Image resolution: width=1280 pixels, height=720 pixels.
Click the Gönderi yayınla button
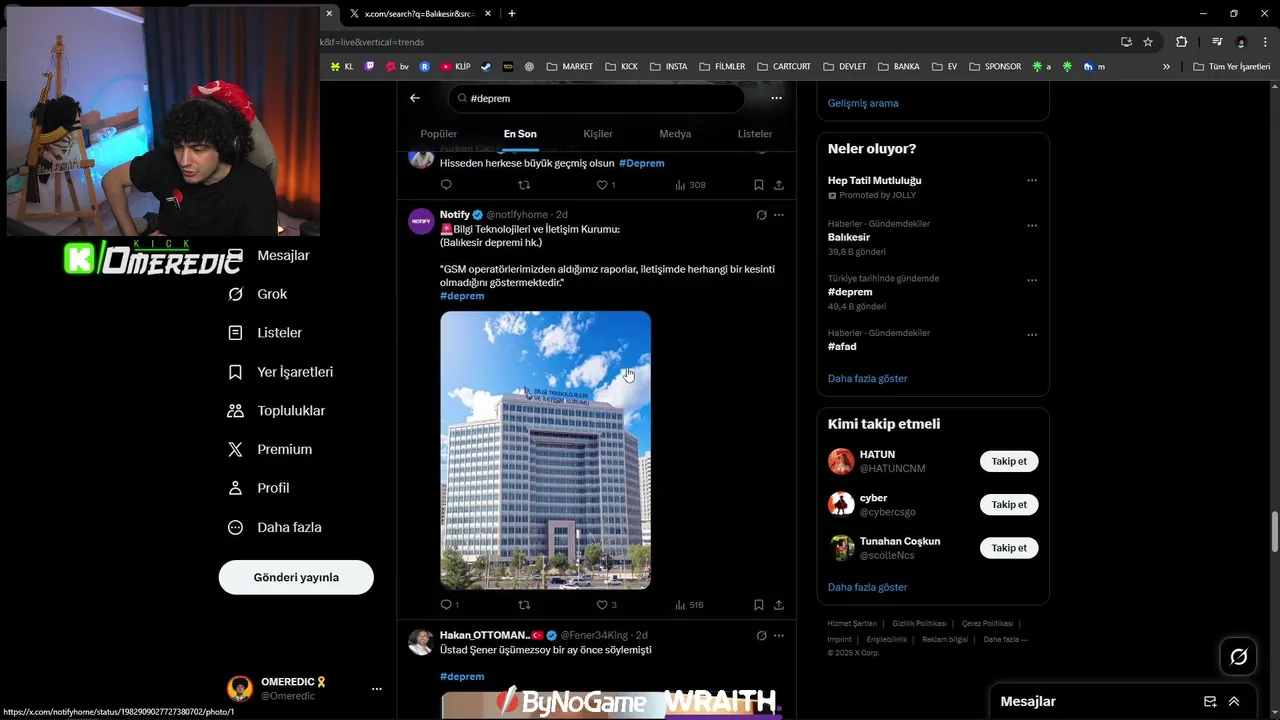296,577
